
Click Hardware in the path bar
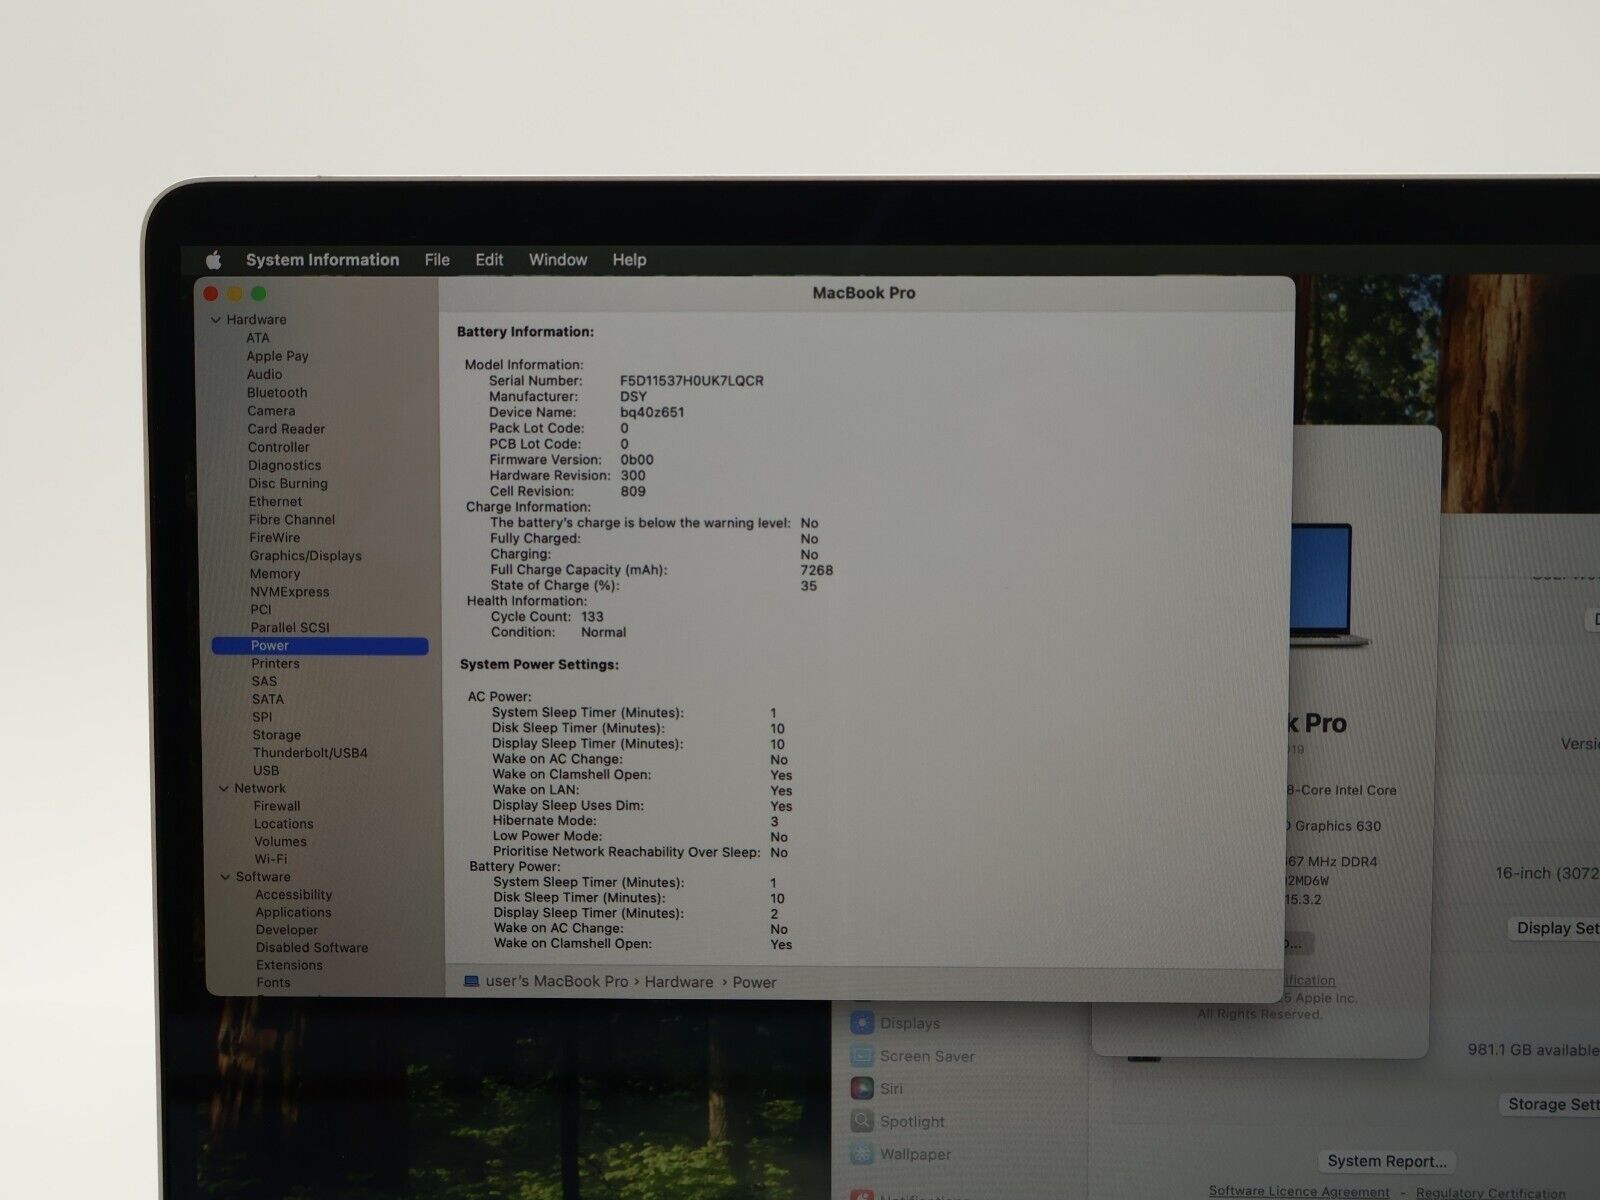tap(679, 983)
